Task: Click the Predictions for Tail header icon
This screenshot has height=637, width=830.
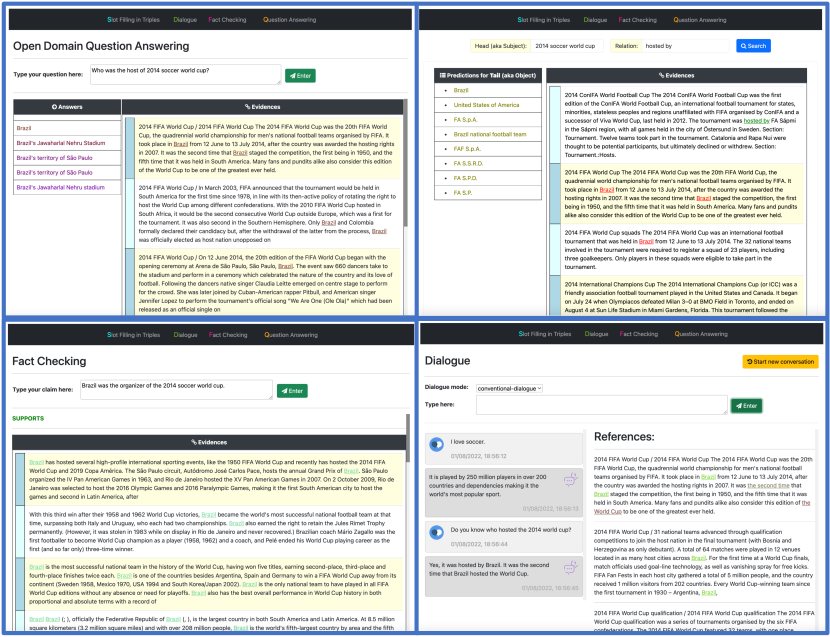Action: [443, 76]
